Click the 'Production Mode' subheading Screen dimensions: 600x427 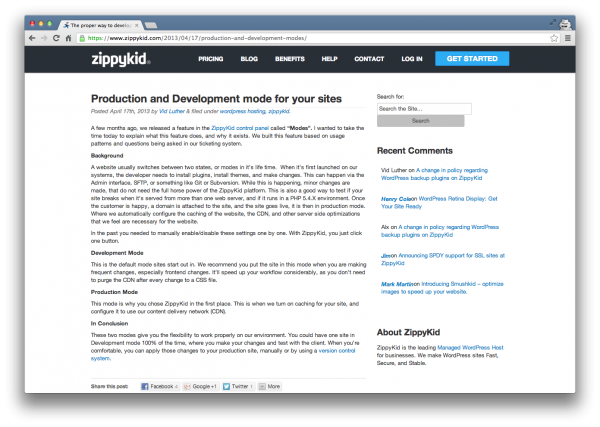[x=114, y=292]
